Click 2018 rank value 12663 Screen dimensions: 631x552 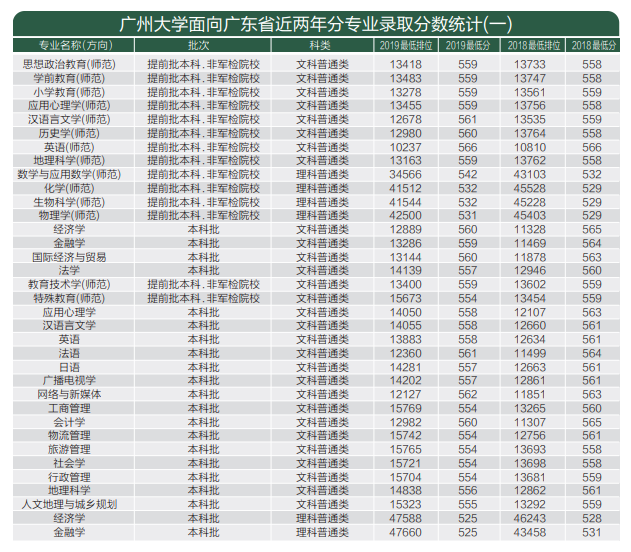pos(530,367)
